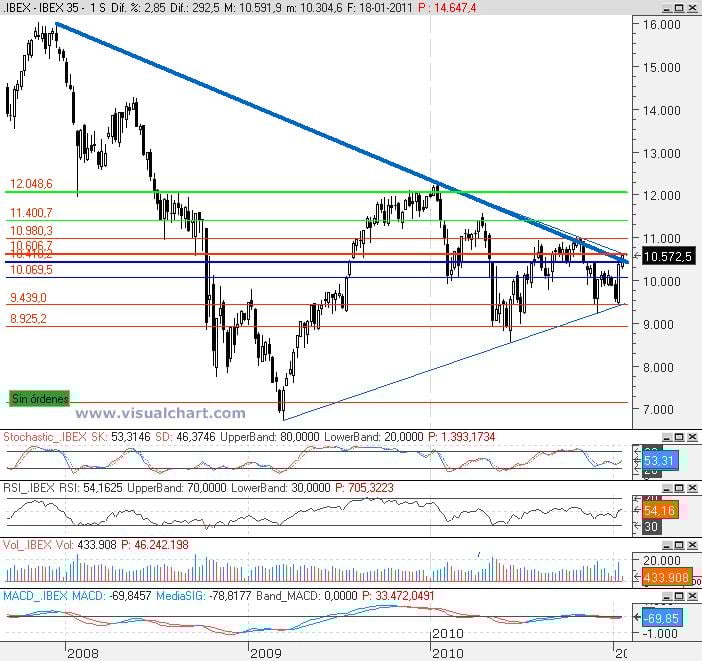
Task: Maximize the main IBEX 35 chart window
Action: click(x=679, y=8)
